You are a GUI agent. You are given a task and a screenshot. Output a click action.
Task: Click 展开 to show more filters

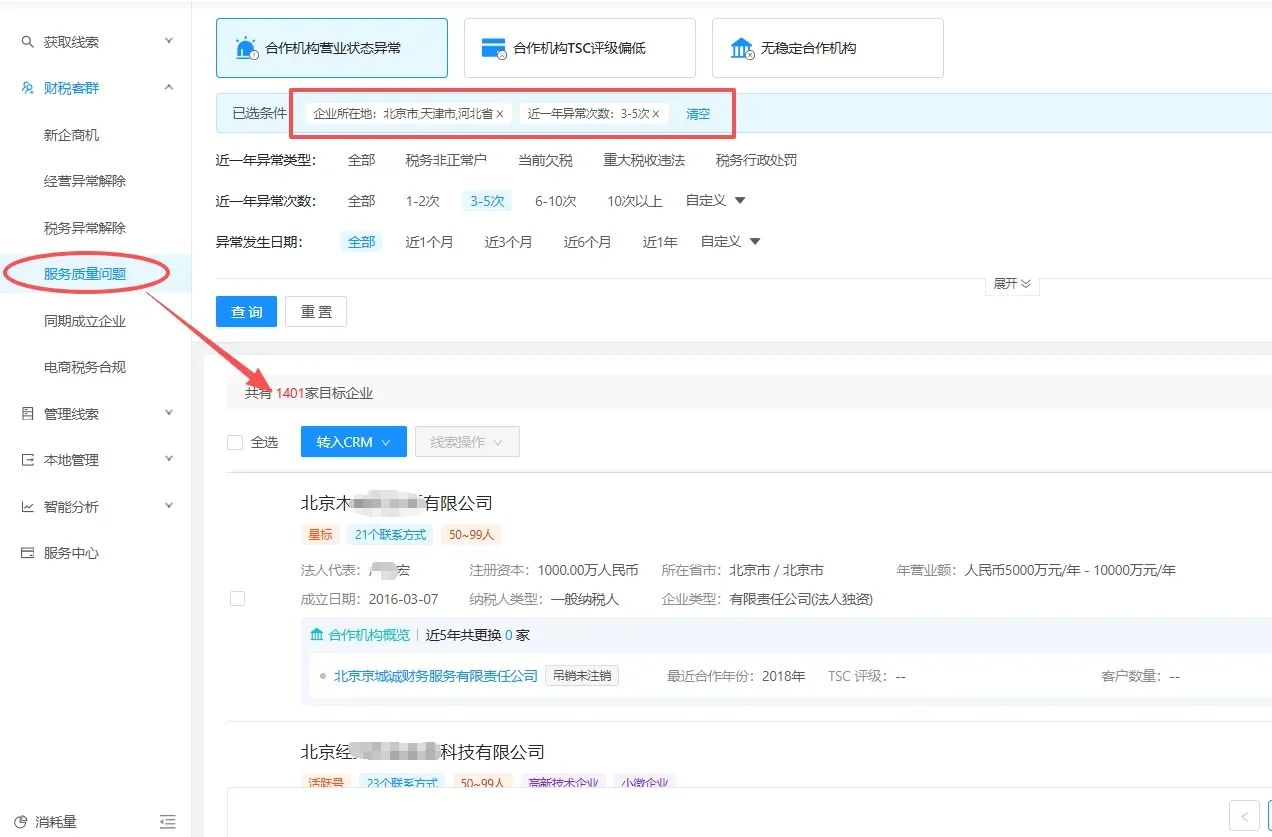(x=1012, y=284)
